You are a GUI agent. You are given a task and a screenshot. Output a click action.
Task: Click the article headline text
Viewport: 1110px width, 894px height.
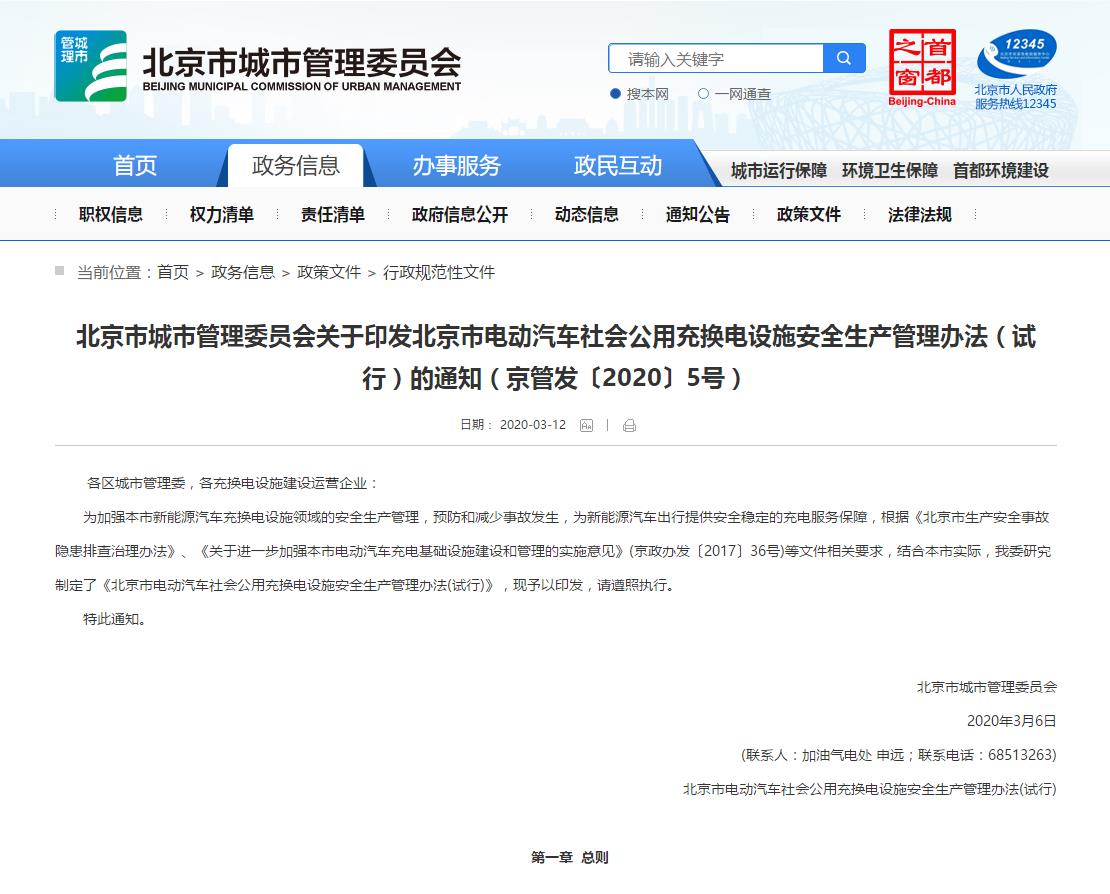point(556,357)
